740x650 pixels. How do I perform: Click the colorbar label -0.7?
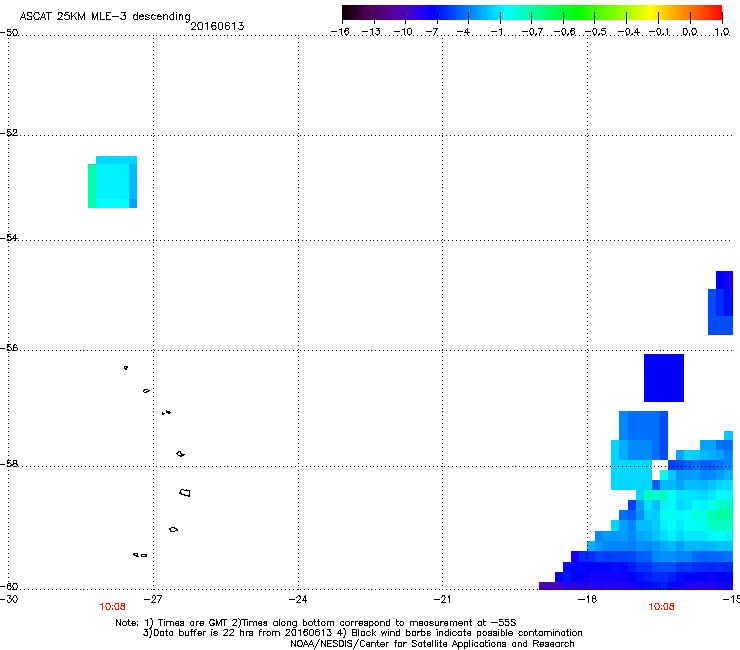coord(532,32)
